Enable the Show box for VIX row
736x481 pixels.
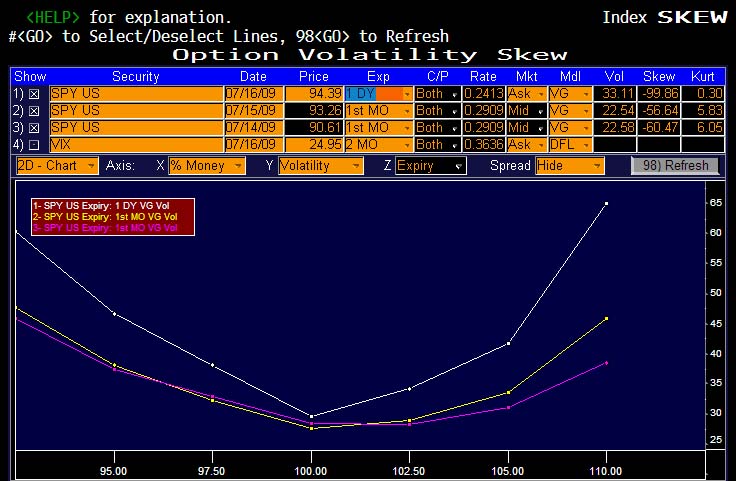click(x=34, y=145)
